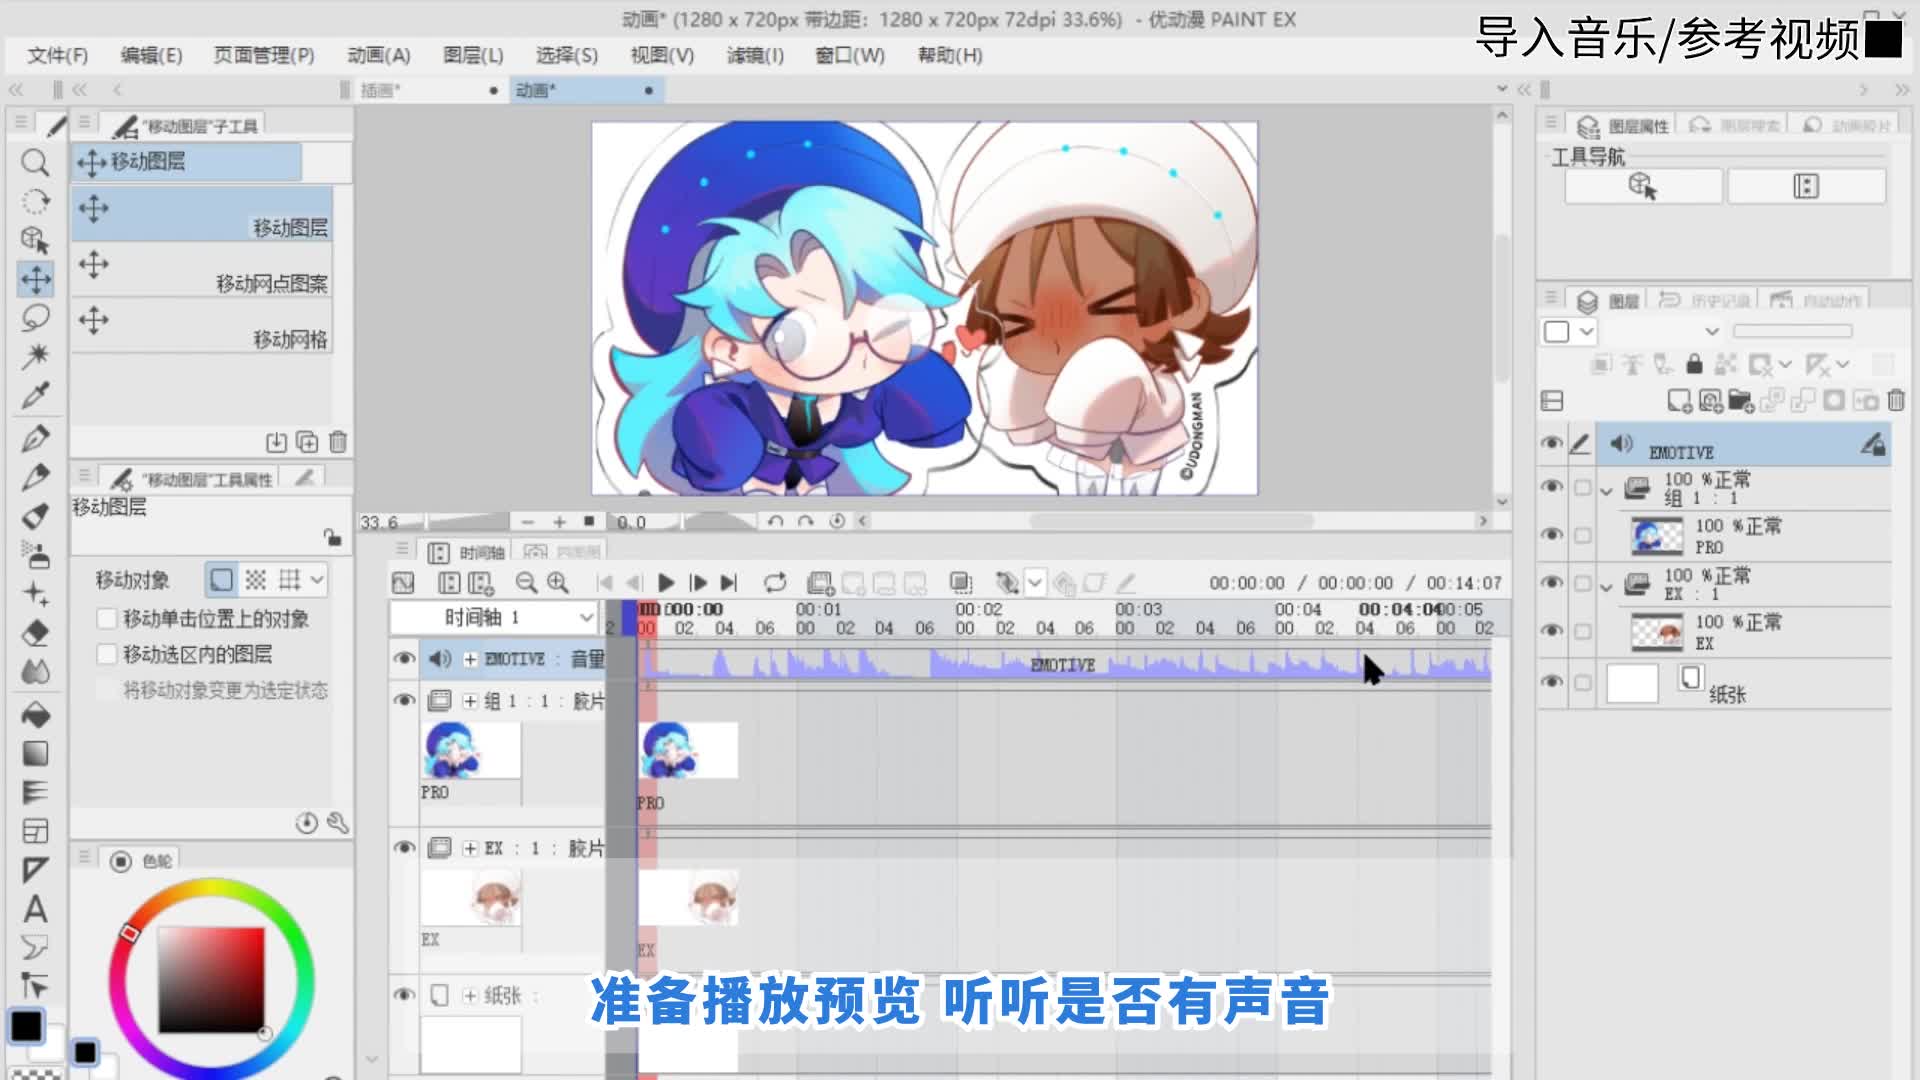Open the blending mode dropdown in layer panel
This screenshot has height=1080, width=1920.
pyautogui.click(x=1712, y=331)
